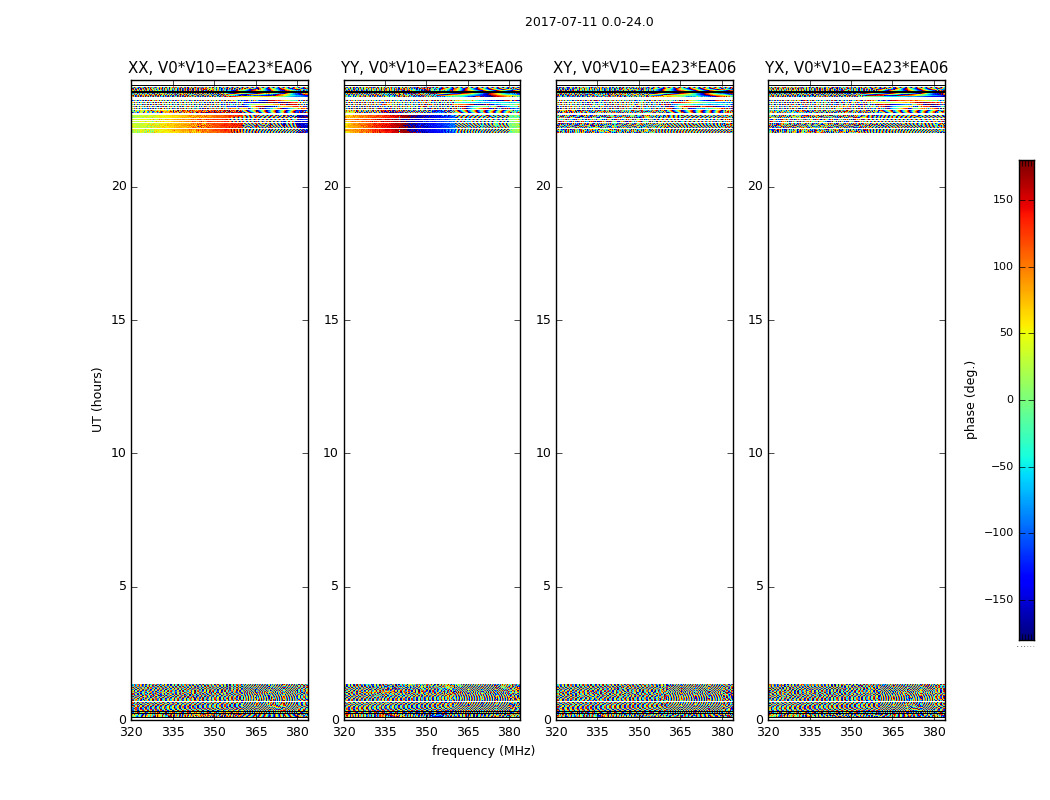Click the YX panel title text
The width and height of the screenshot is (1050, 800).
click(856, 68)
